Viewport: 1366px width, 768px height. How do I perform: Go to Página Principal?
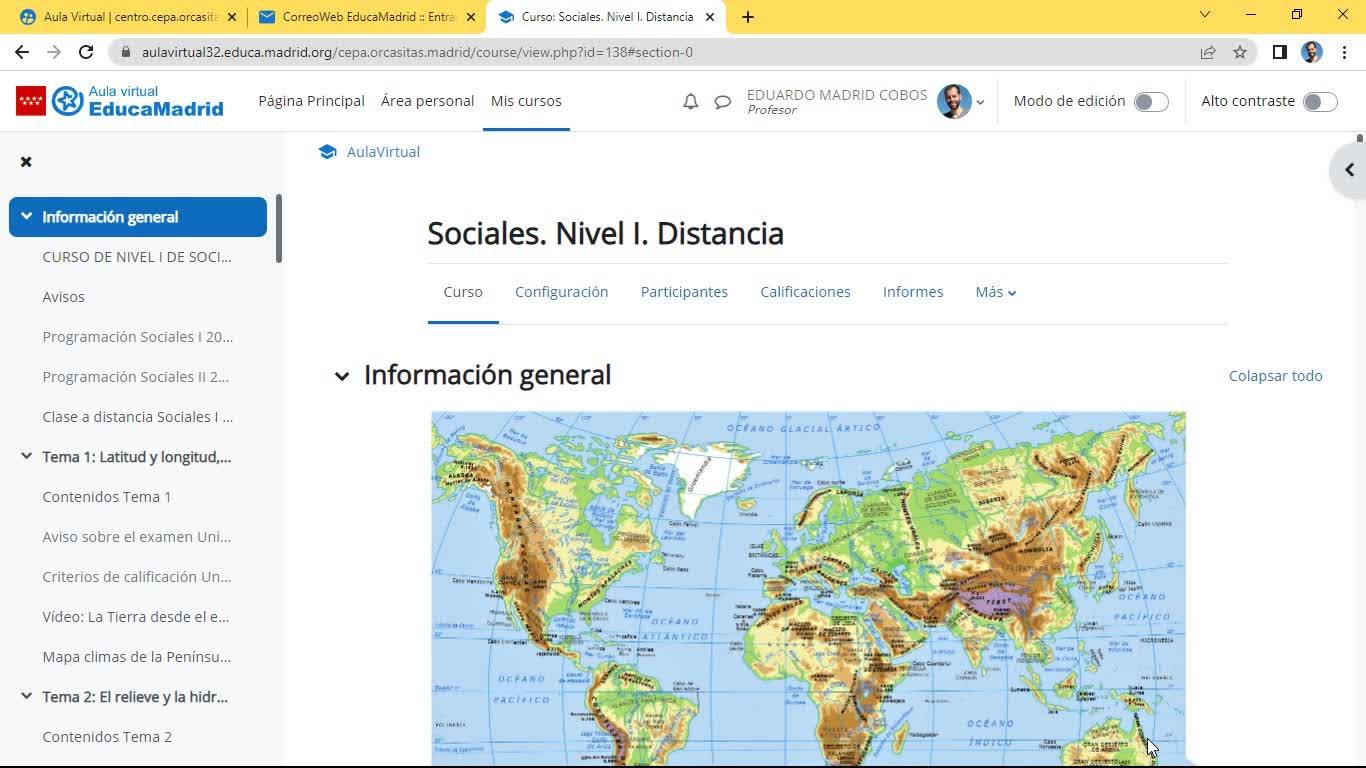pos(311,101)
